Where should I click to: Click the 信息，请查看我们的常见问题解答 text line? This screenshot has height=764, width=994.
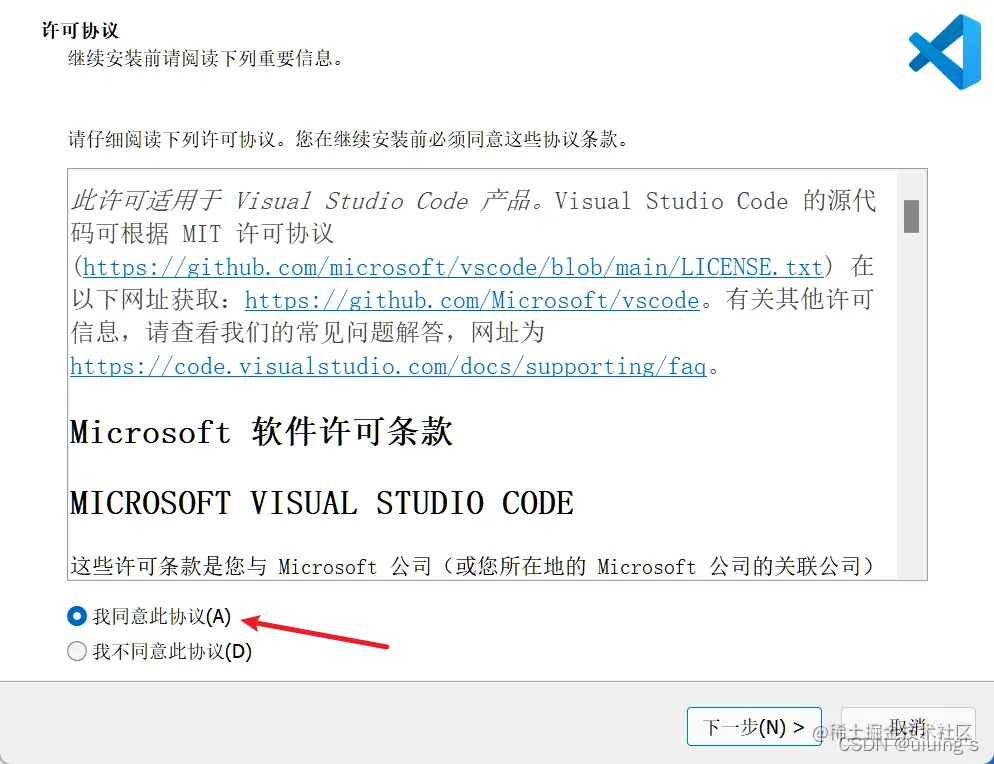pos(307,332)
